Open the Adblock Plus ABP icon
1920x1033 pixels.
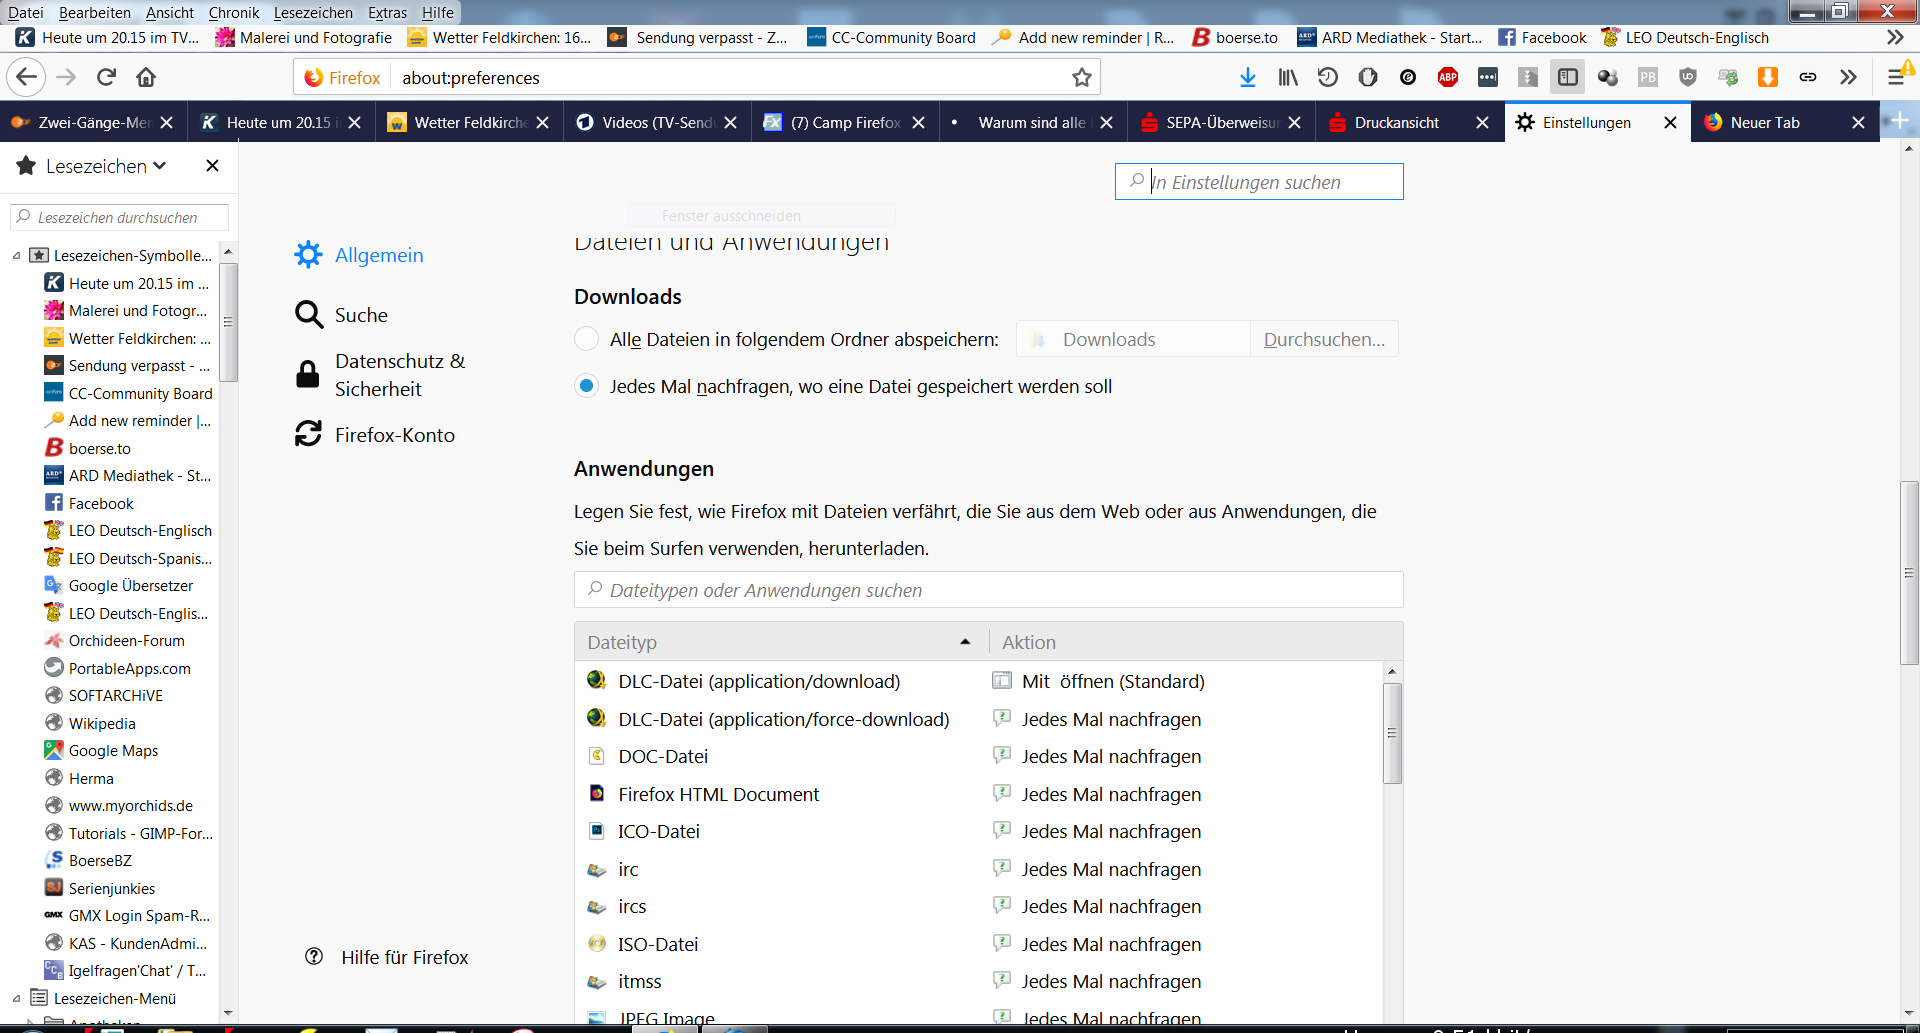pos(1447,77)
